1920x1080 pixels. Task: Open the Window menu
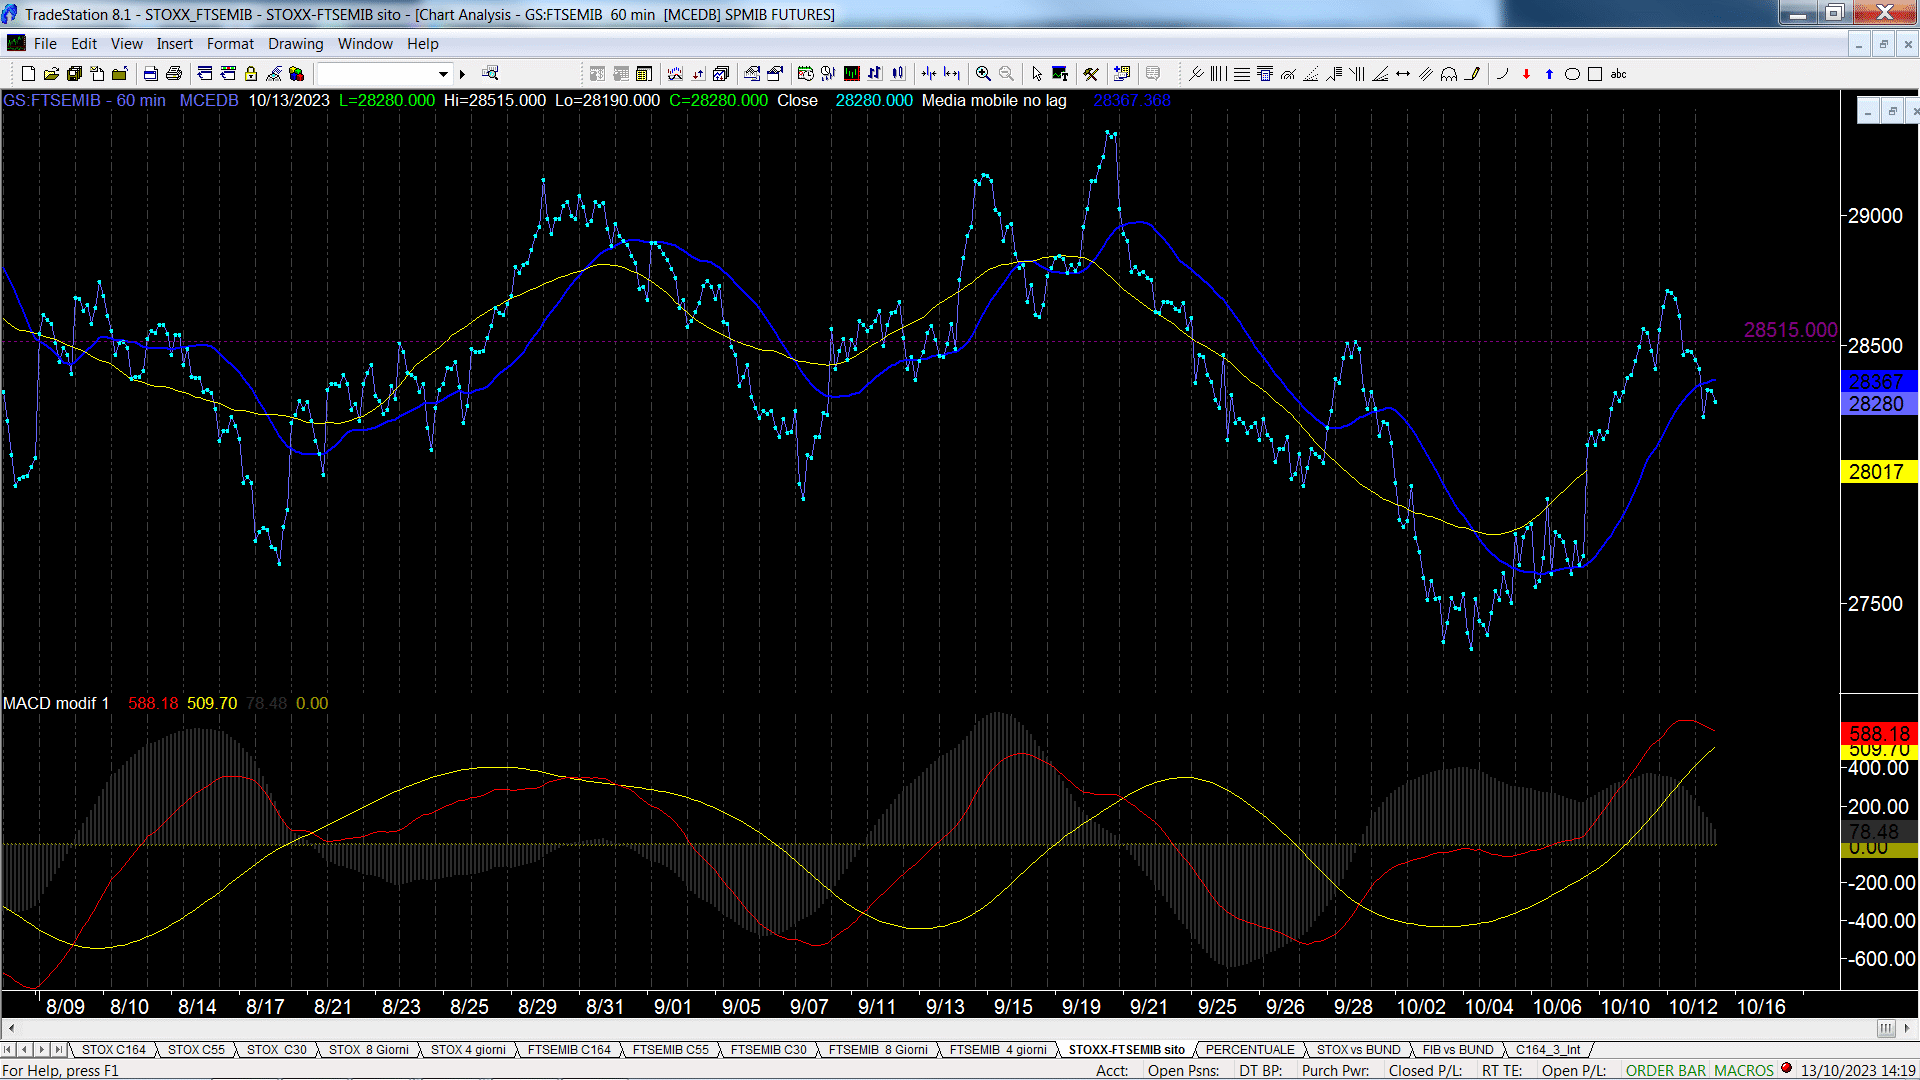[365, 44]
